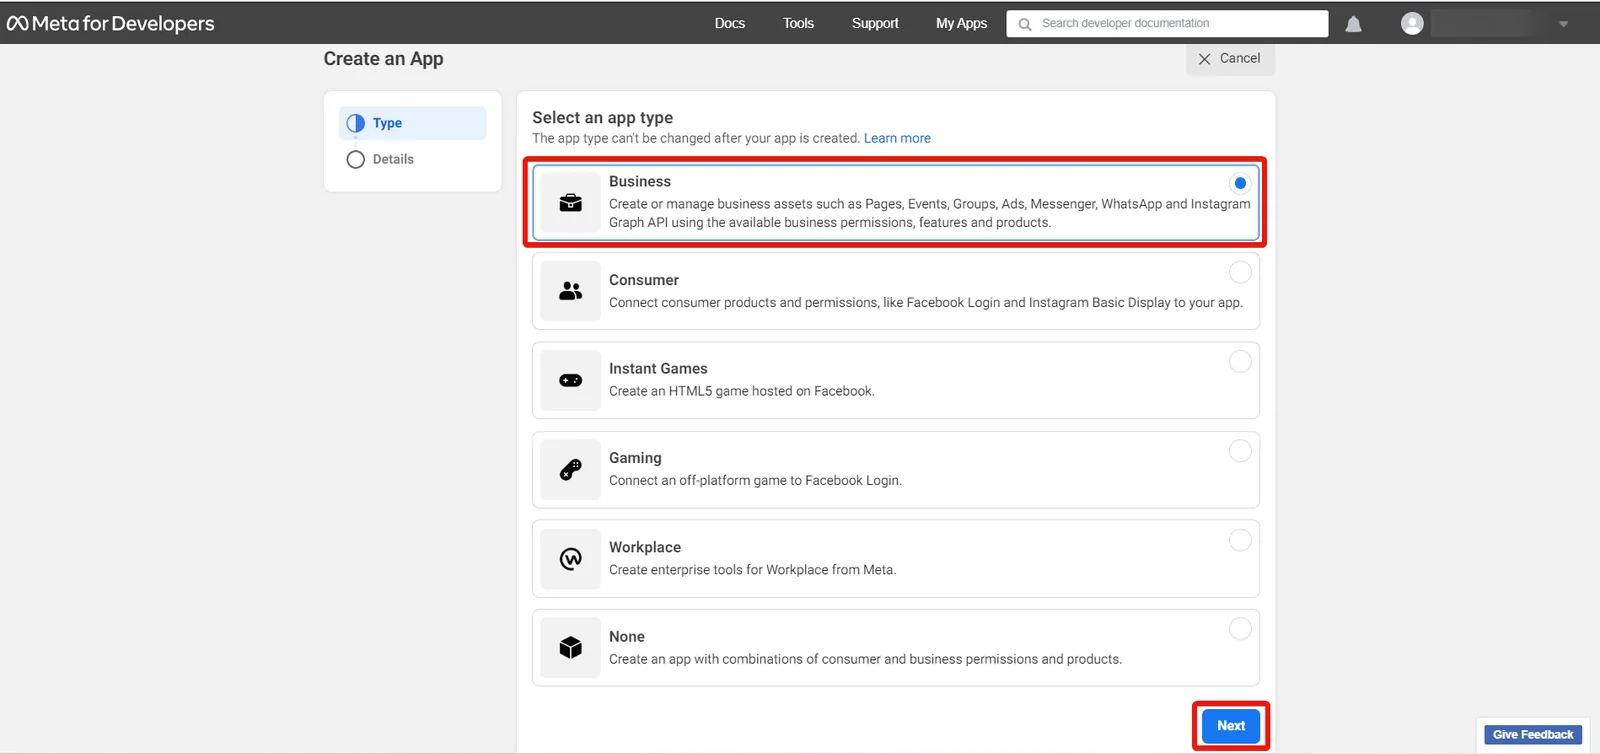The image size is (1600, 754).
Task: Open the Support menu
Action: click(x=875, y=23)
